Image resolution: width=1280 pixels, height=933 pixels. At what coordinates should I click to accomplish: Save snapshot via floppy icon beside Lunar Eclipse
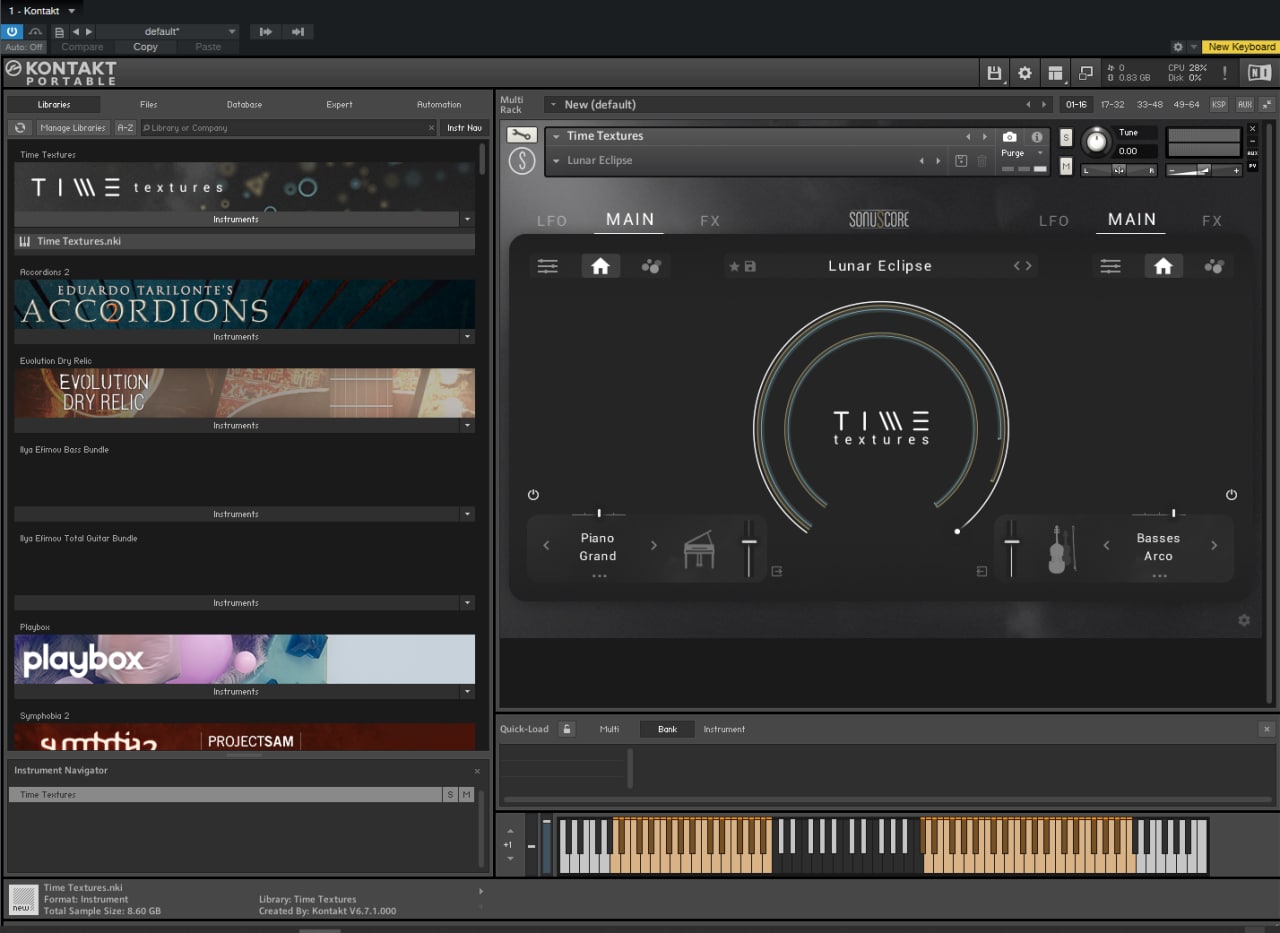point(961,161)
